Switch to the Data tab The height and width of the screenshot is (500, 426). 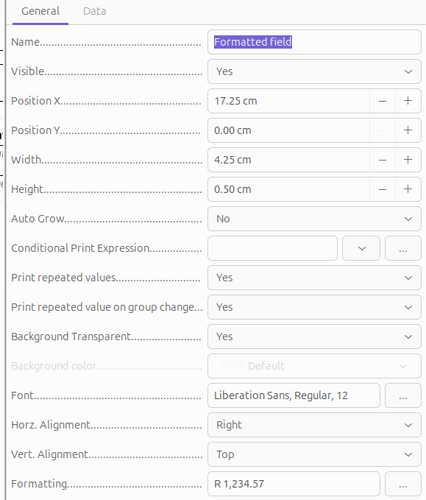point(95,11)
